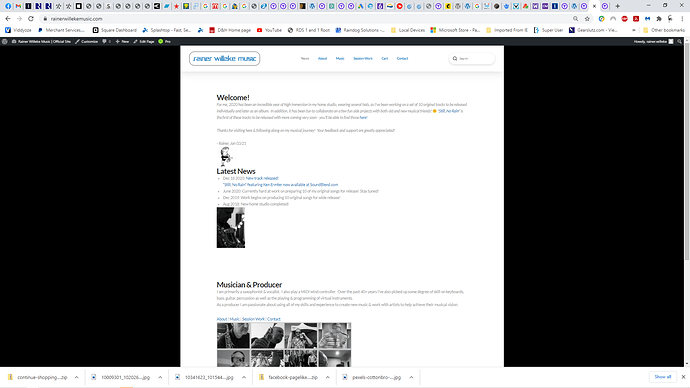Click the green Pro item in admin bar

(165, 41)
